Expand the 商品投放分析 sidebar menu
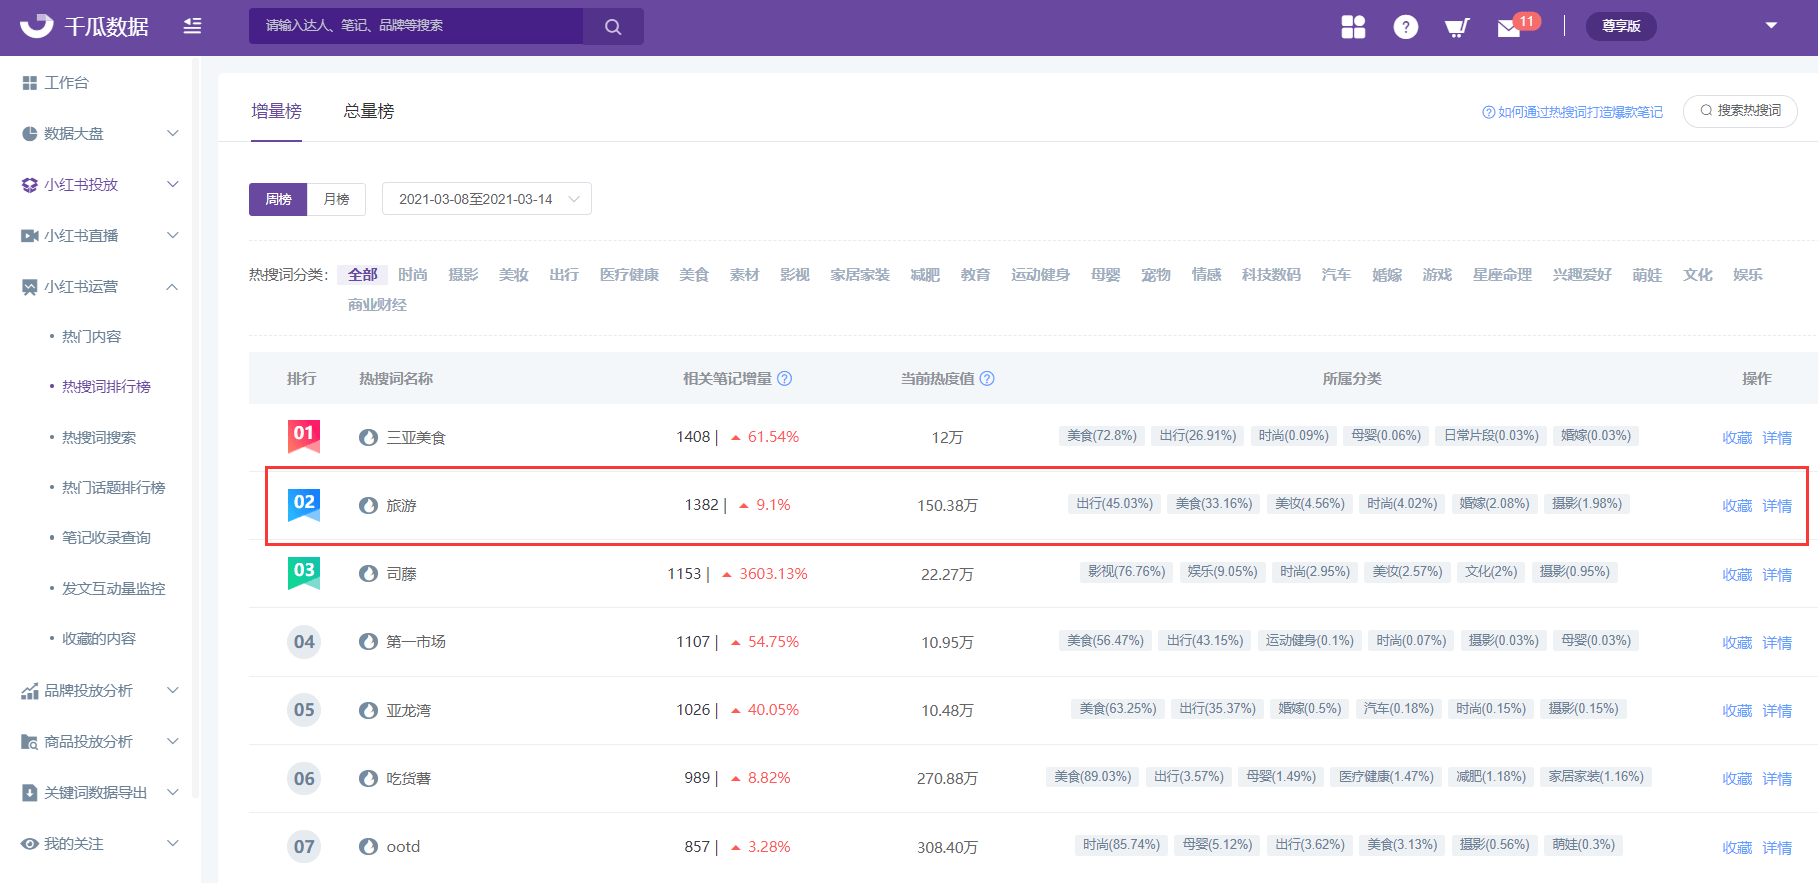 point(173,742)
